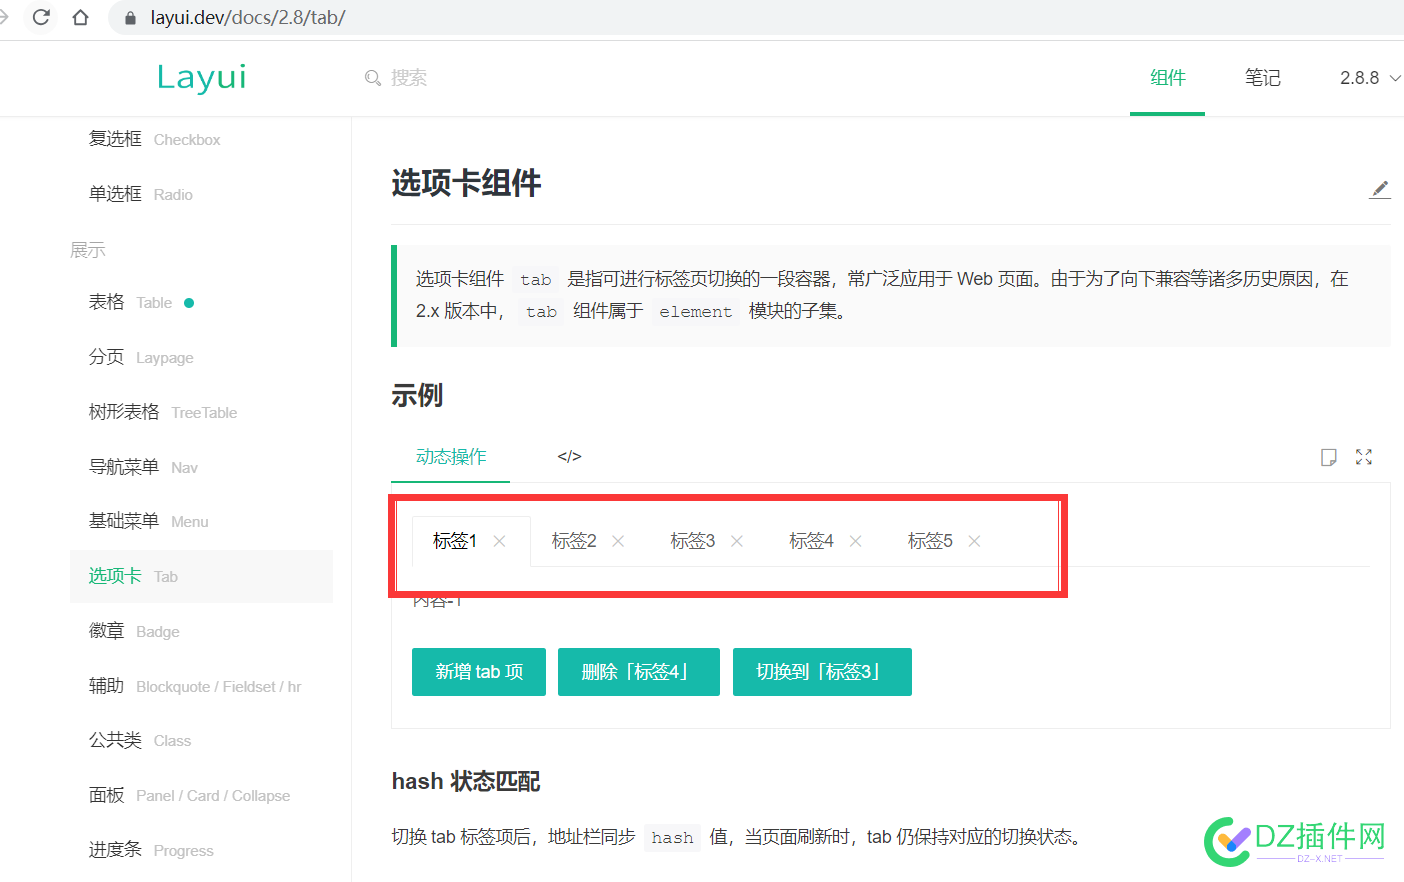The width and height of the screenshot is (1404, 882).
Task: Close the 标签2 tab with its X
Action: 618,541
